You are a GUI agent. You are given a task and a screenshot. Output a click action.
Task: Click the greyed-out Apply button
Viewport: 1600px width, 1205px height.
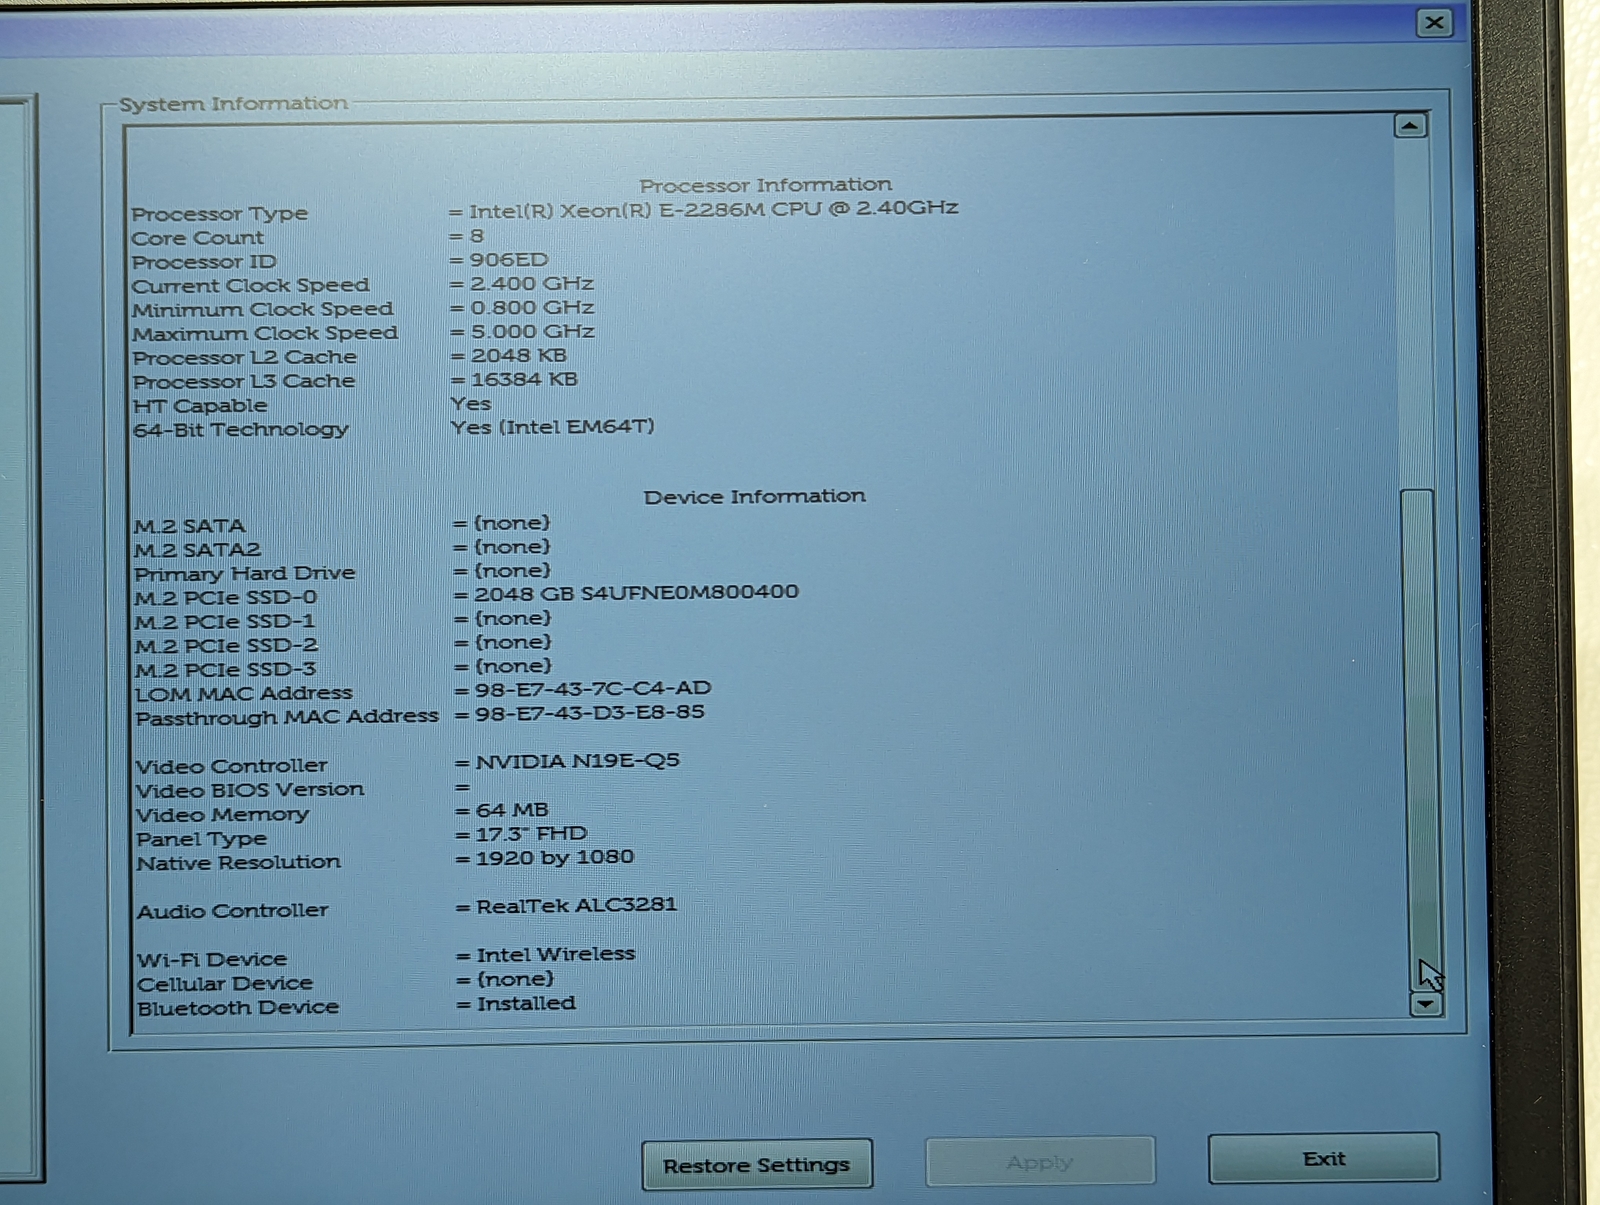[1040, 1162]
